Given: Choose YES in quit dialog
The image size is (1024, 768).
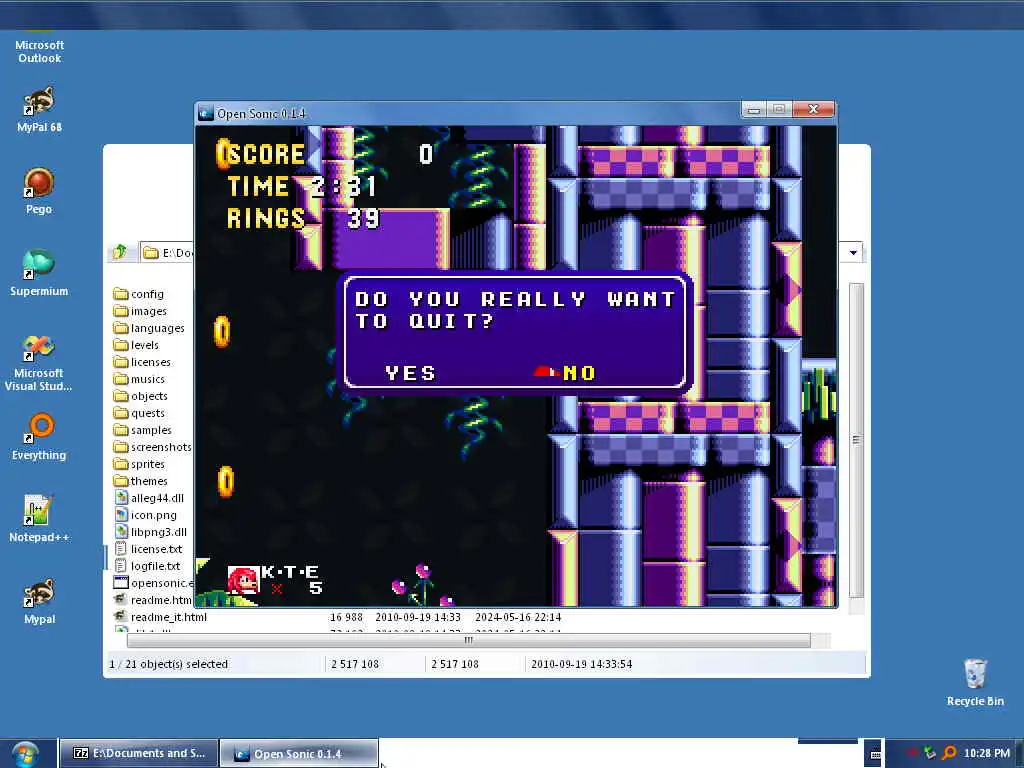Looking at the screenshot, I should point(410,373).
